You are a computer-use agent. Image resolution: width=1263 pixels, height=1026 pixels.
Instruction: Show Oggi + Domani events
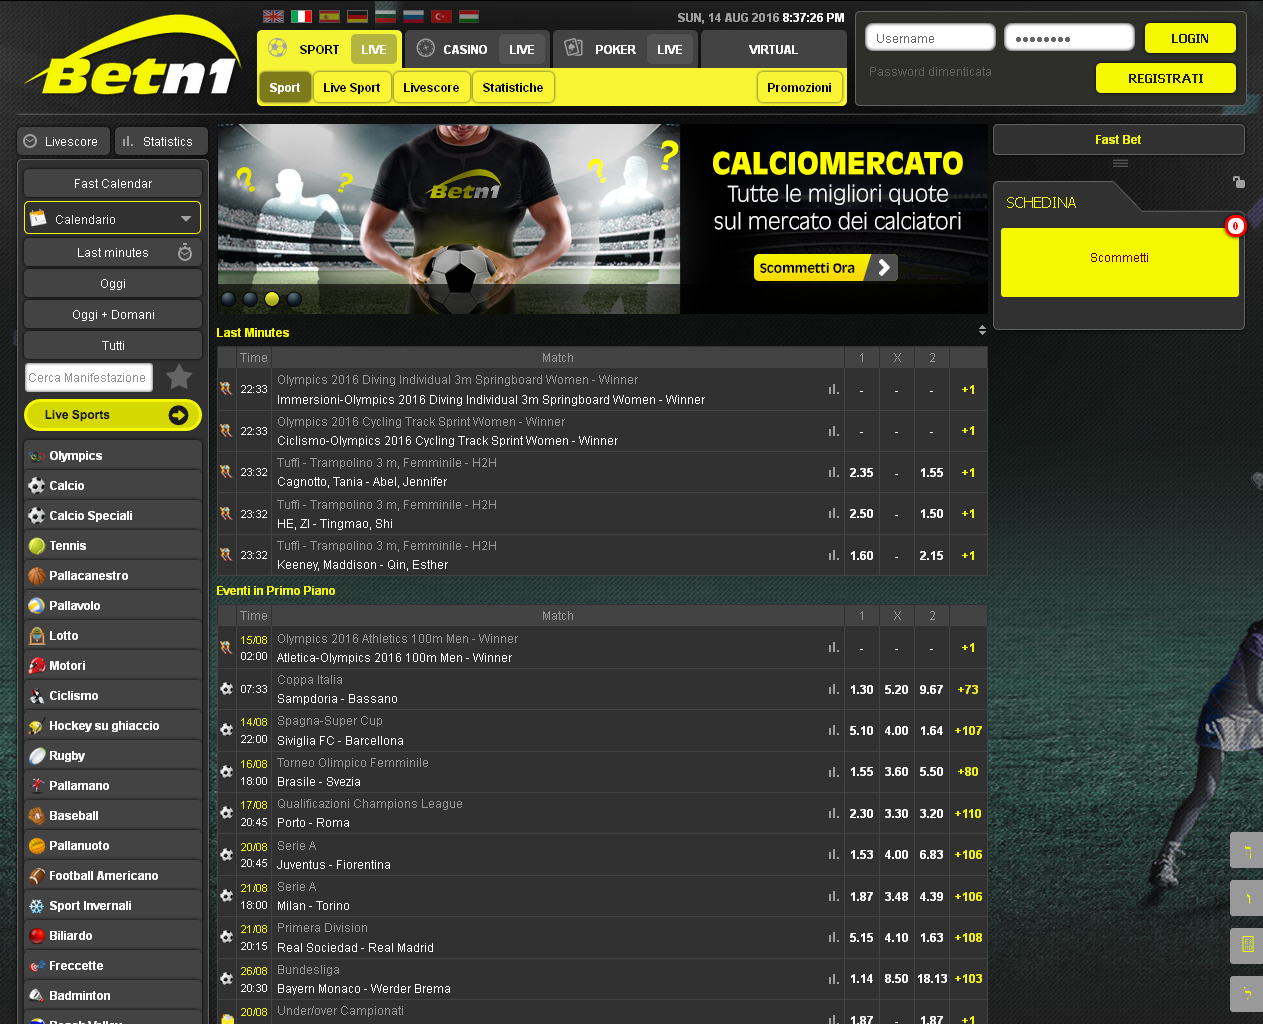(113, 314)
